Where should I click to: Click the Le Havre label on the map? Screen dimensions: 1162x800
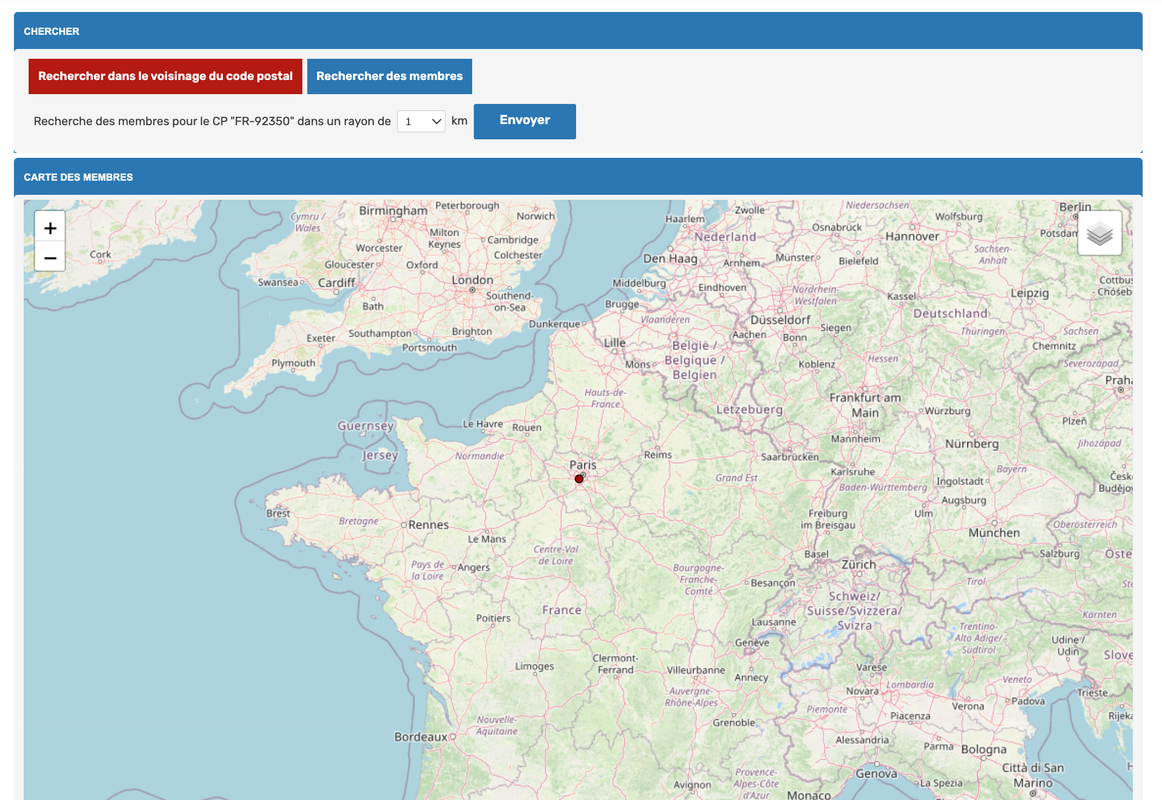click(x=482, y=424)
